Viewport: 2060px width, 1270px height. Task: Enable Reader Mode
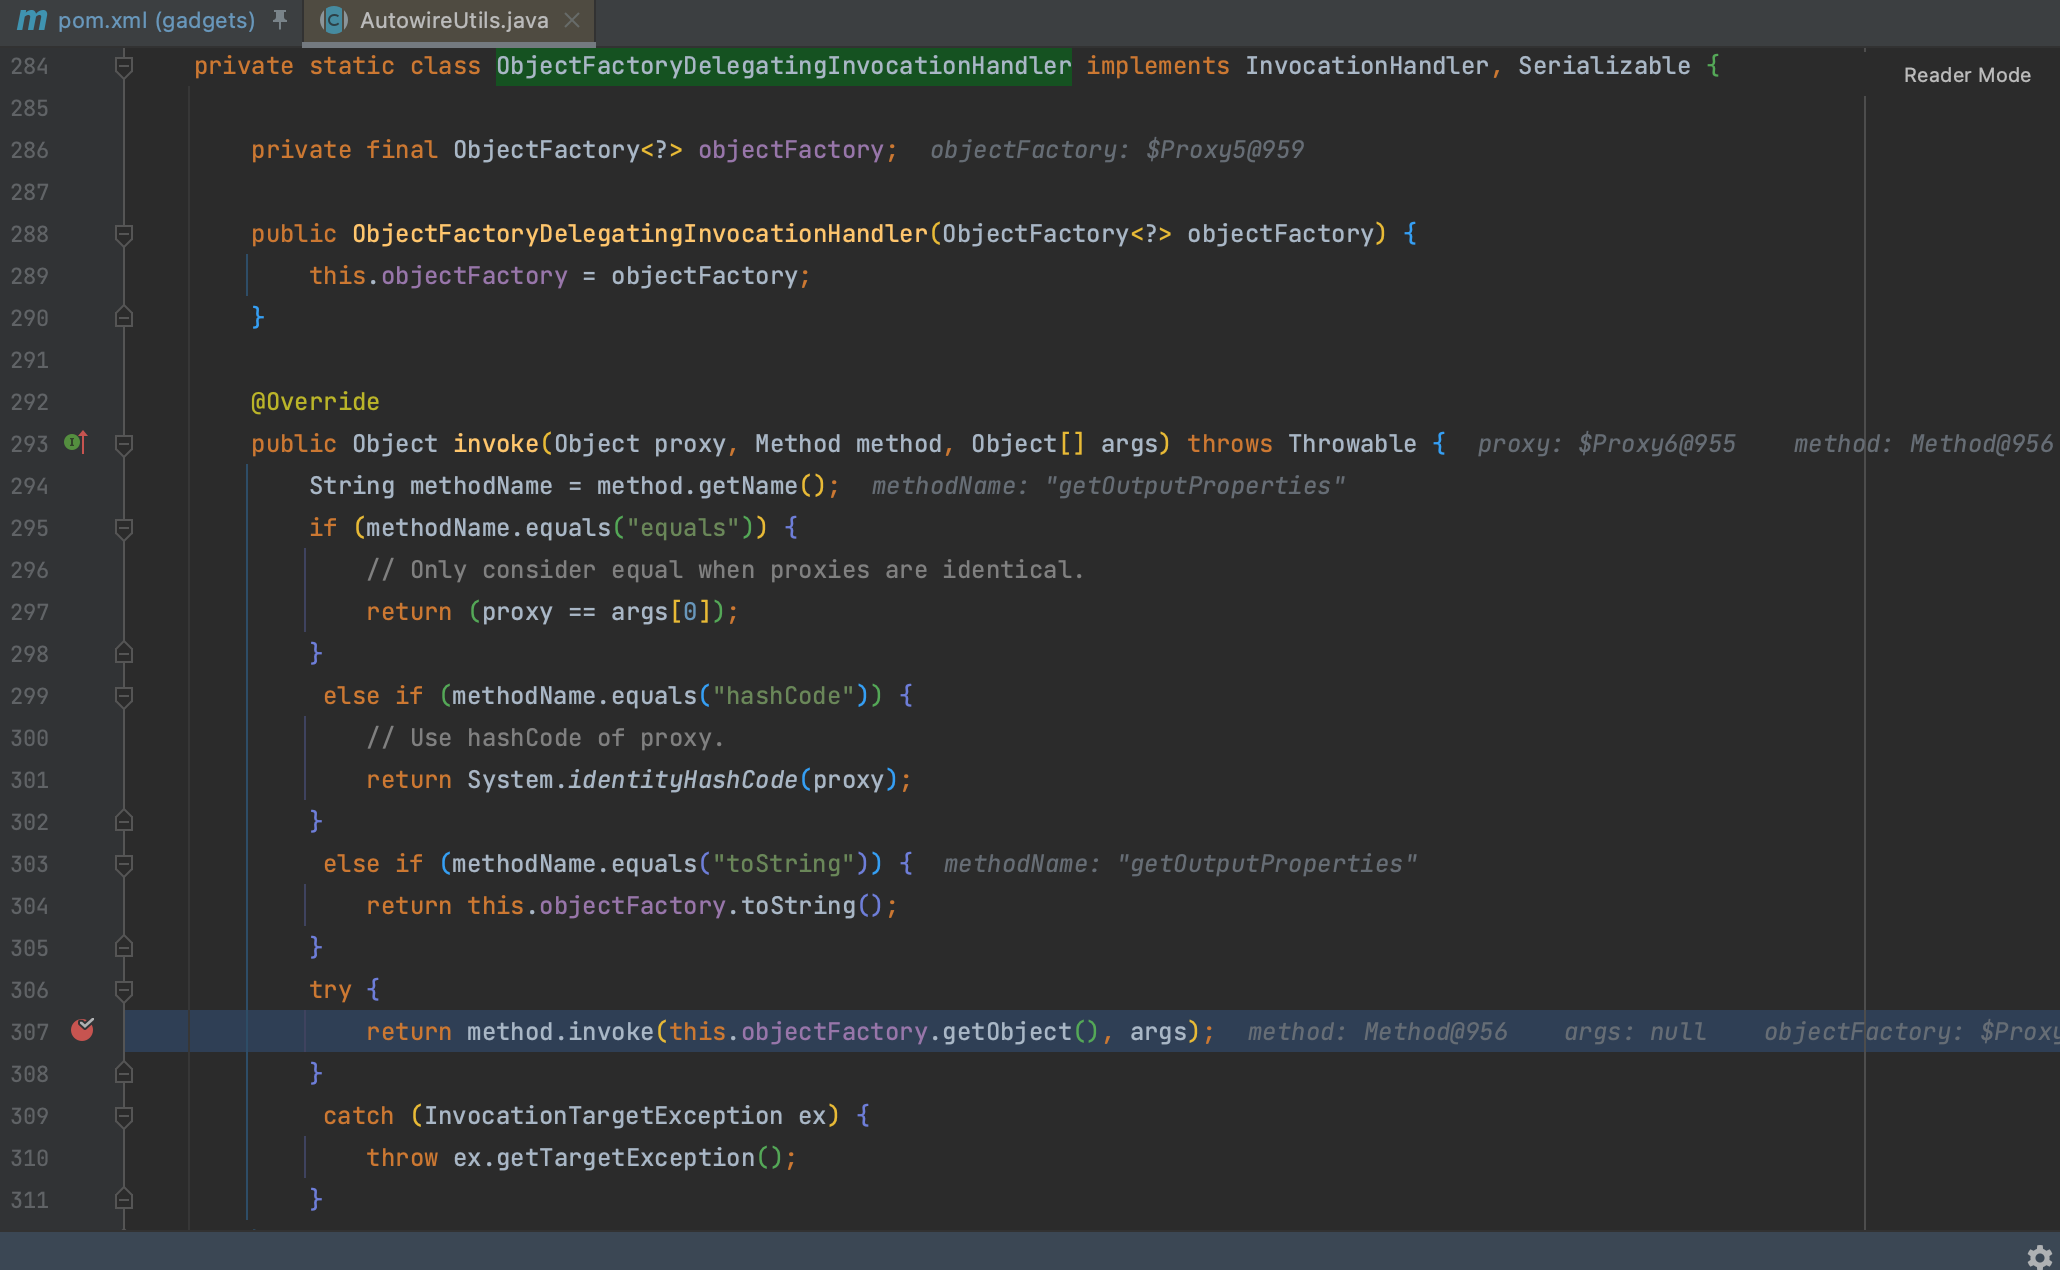pos(1967,75)
